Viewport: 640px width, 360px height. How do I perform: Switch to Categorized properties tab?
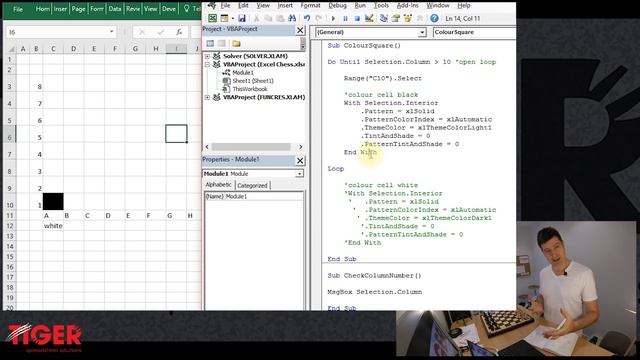click(x=252, y=185)
